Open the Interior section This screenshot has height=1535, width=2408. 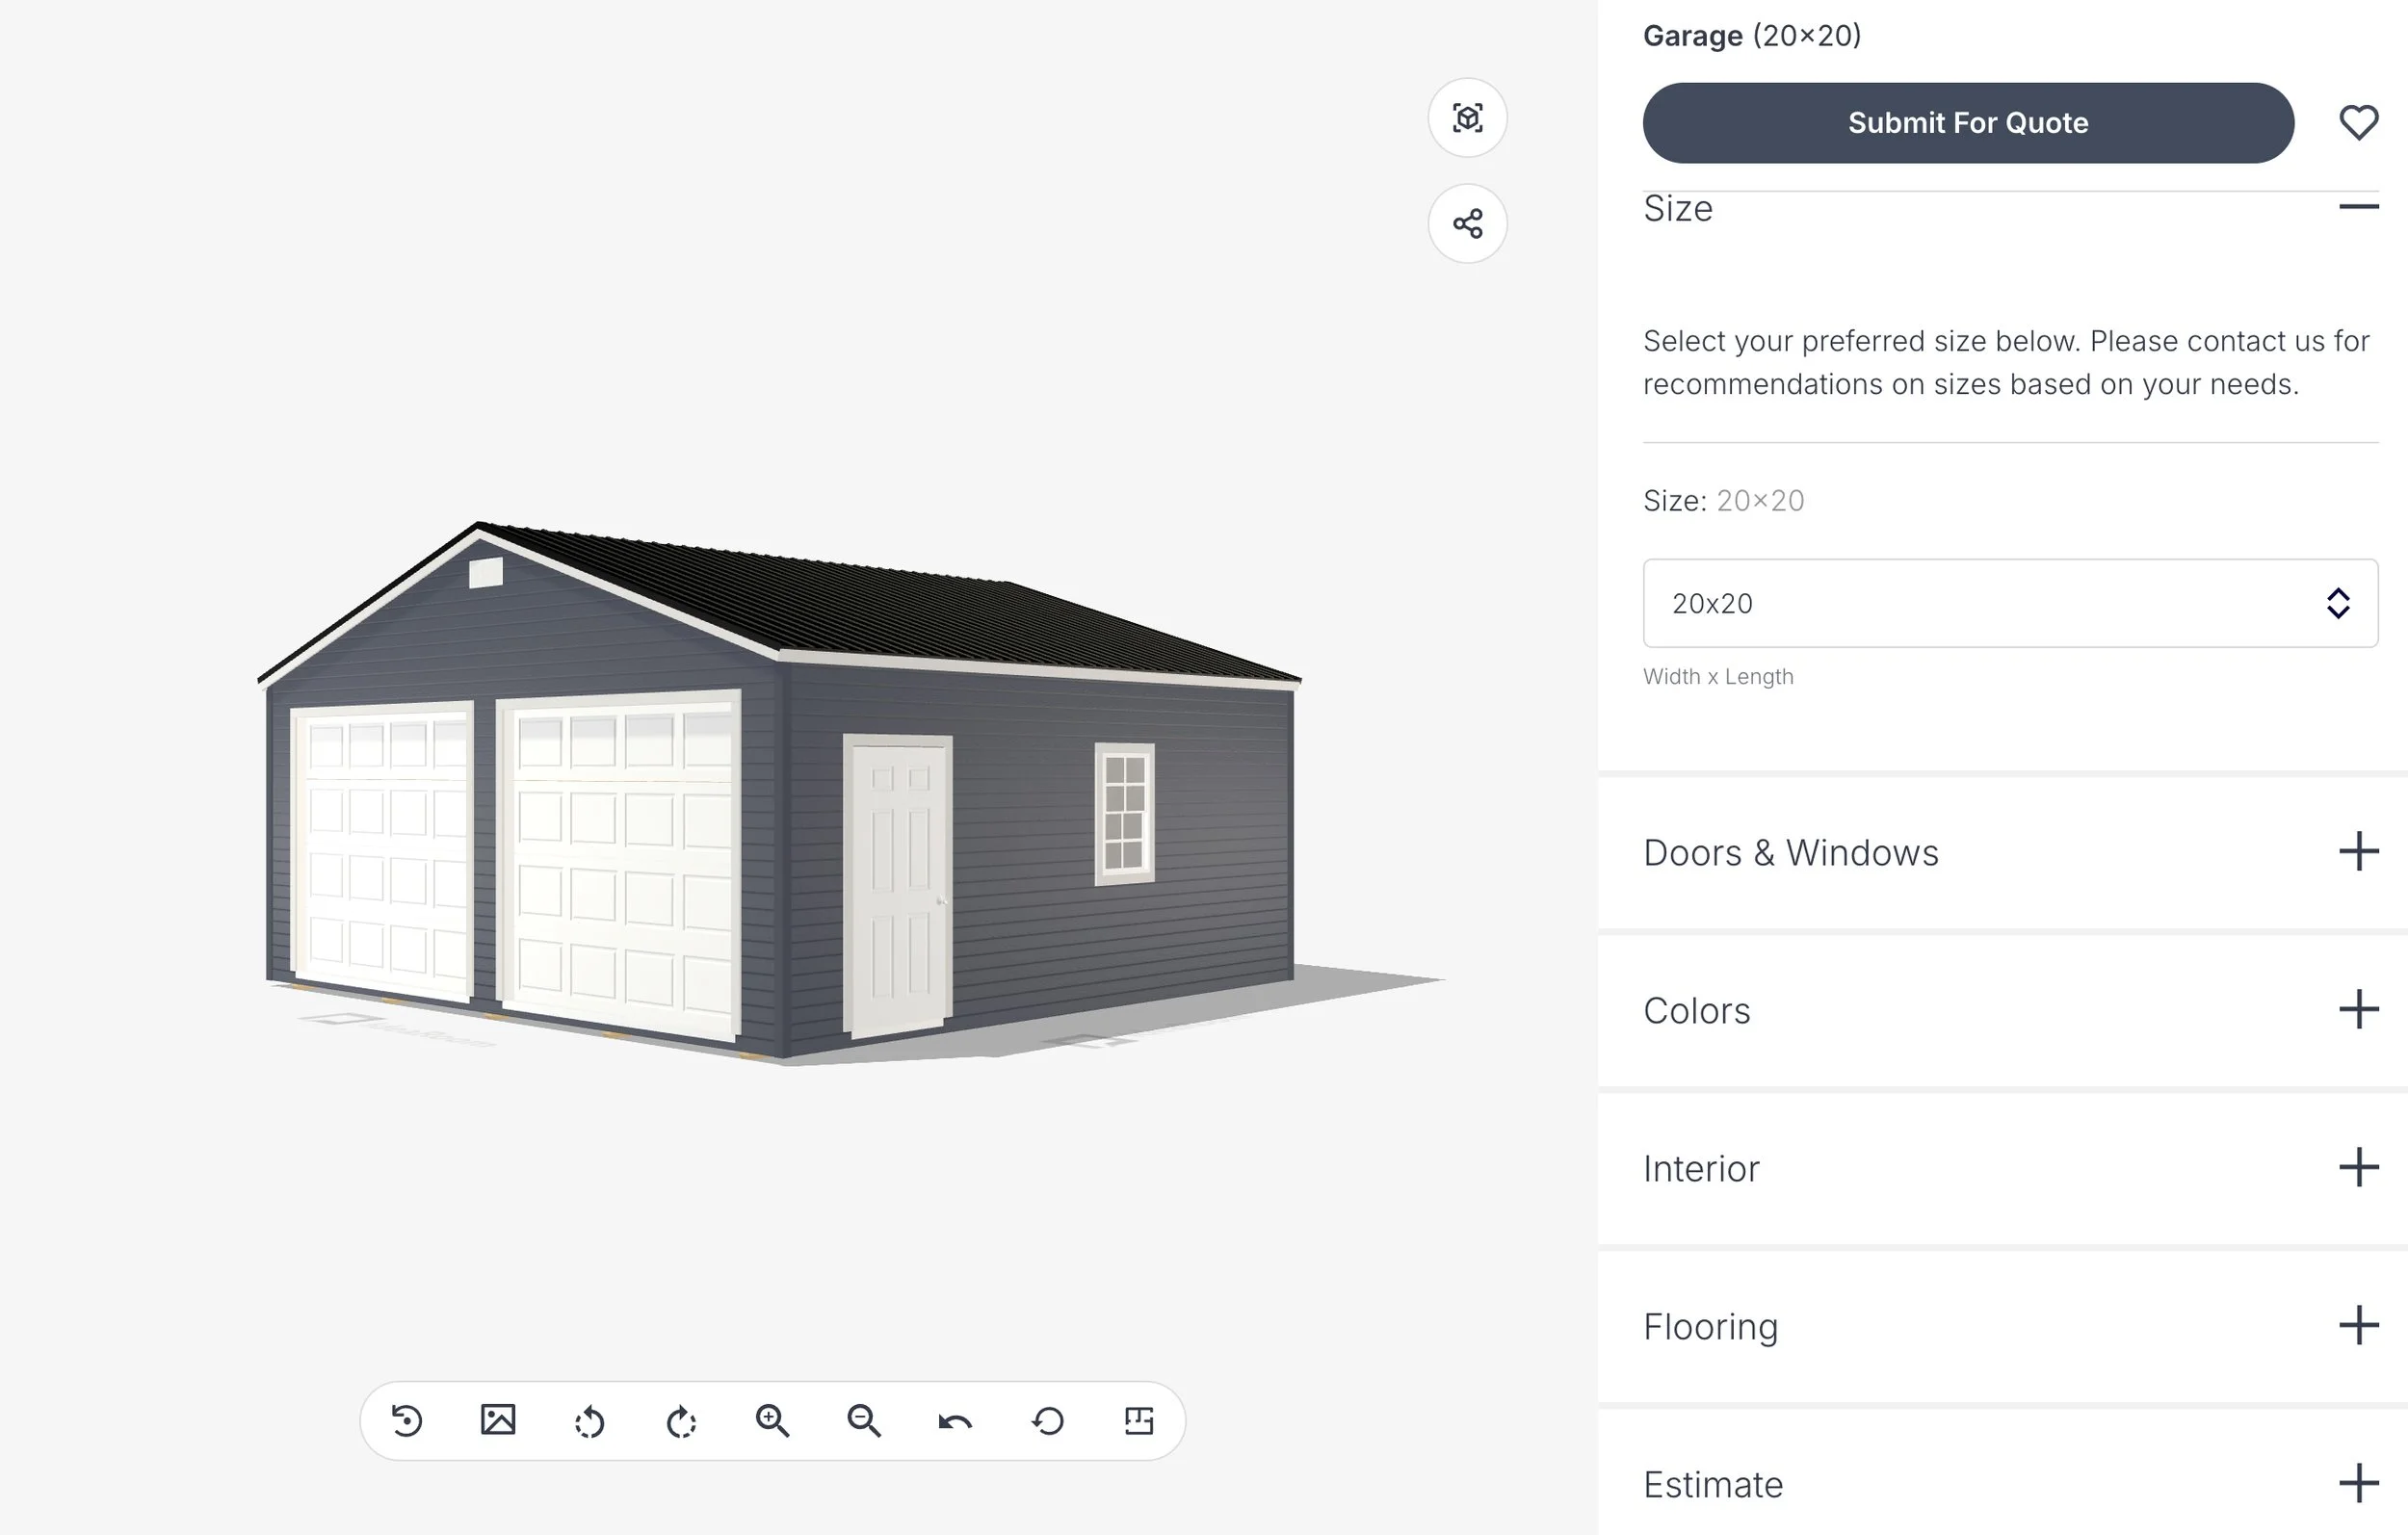2358,1168
